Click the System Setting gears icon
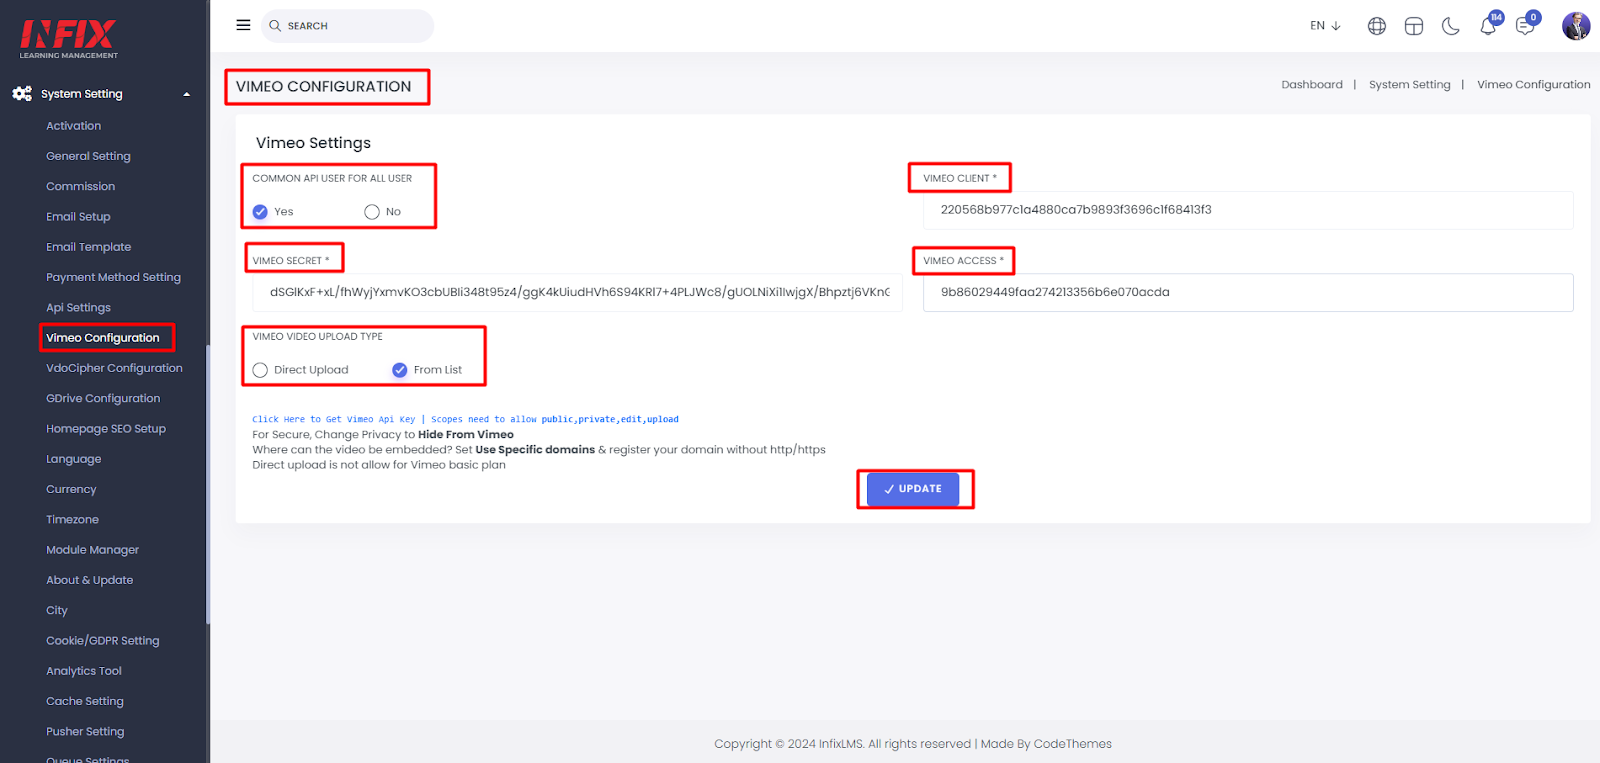 [x=22, y=94]
